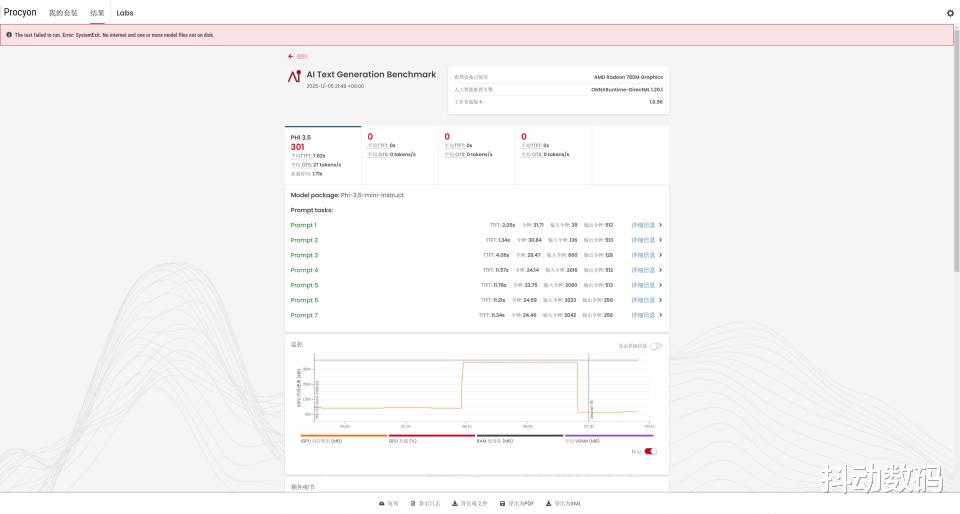
Task: Expand Prompt 4 details chevron
Action: 660,270
